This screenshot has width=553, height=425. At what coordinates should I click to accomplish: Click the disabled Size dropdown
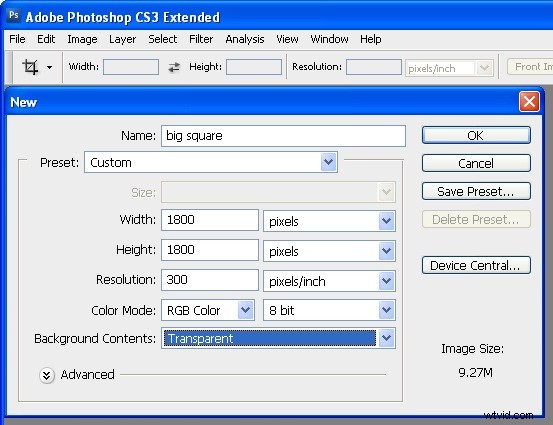pos(278,192)
